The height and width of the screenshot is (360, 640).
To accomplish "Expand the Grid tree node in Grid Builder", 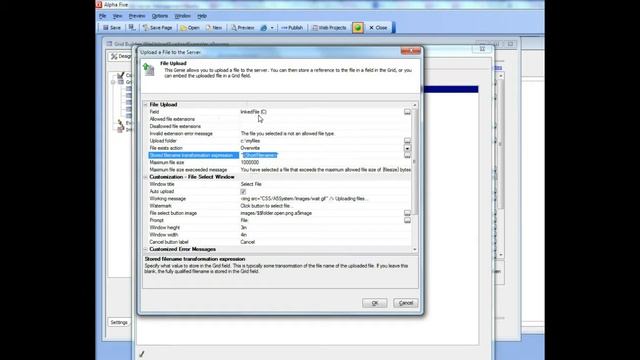I will coord(113,82).
